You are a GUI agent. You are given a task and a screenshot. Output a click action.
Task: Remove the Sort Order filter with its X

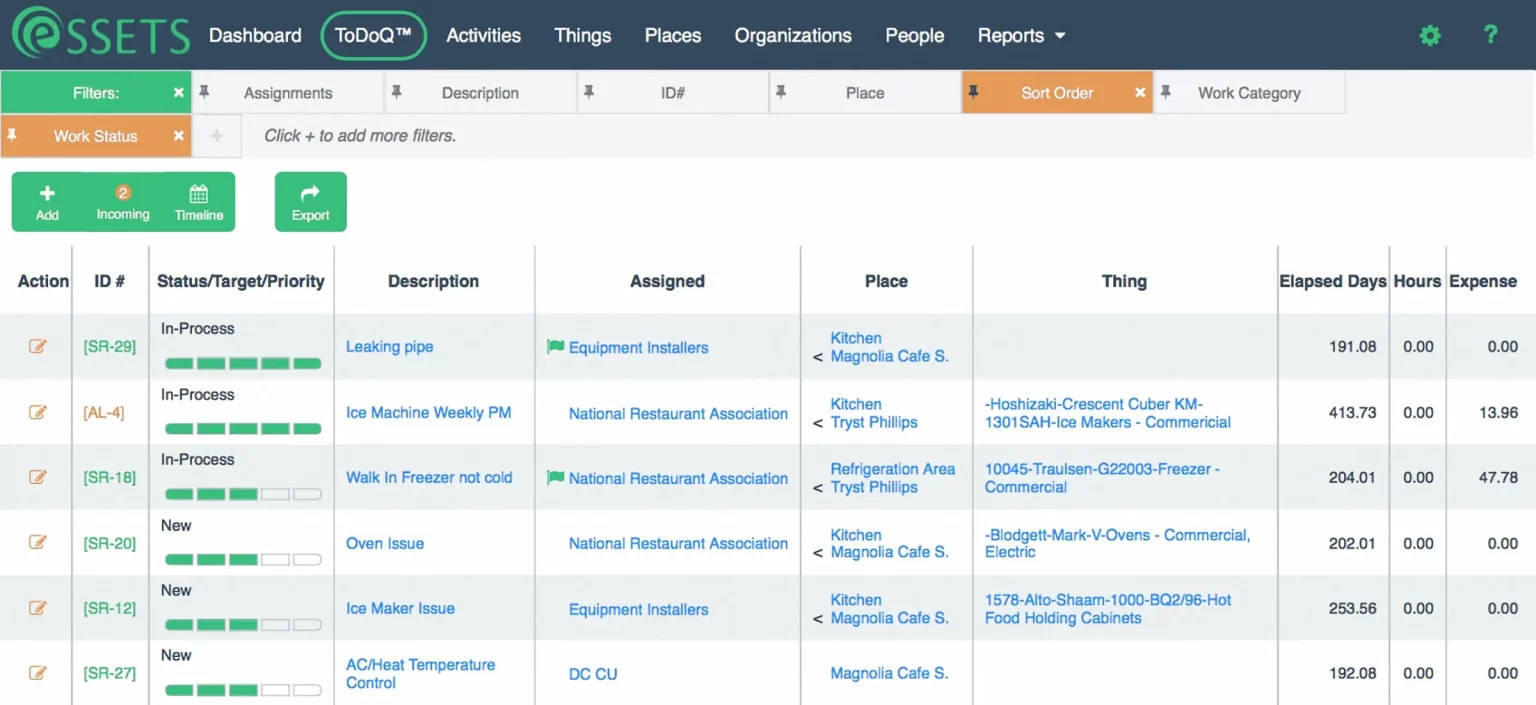(1140, 93)
